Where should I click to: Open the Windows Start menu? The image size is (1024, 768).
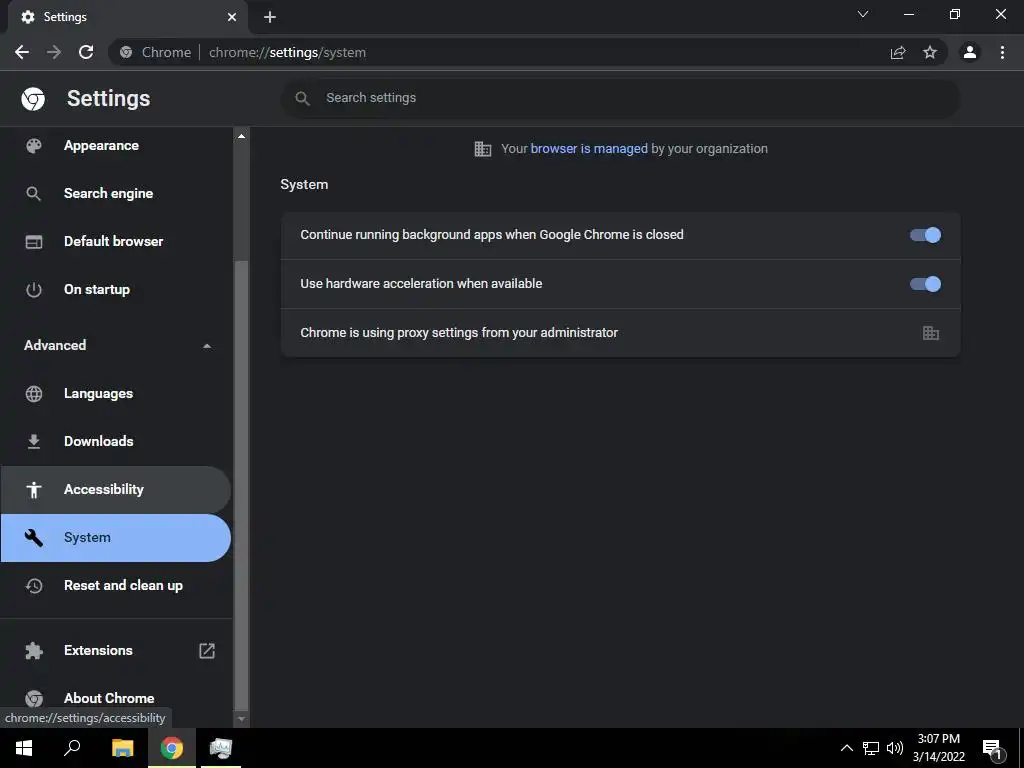[x=24, y=748]
